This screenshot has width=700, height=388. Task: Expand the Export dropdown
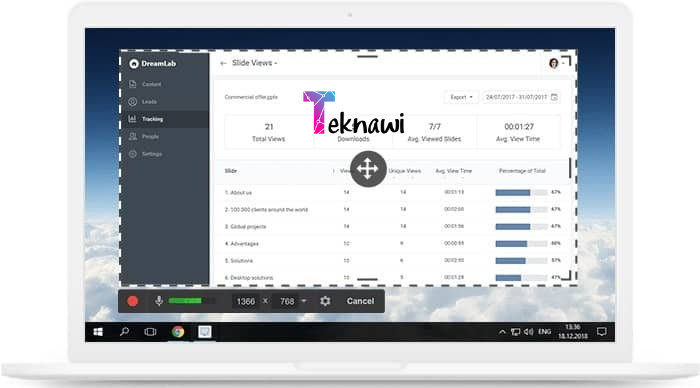461,97
